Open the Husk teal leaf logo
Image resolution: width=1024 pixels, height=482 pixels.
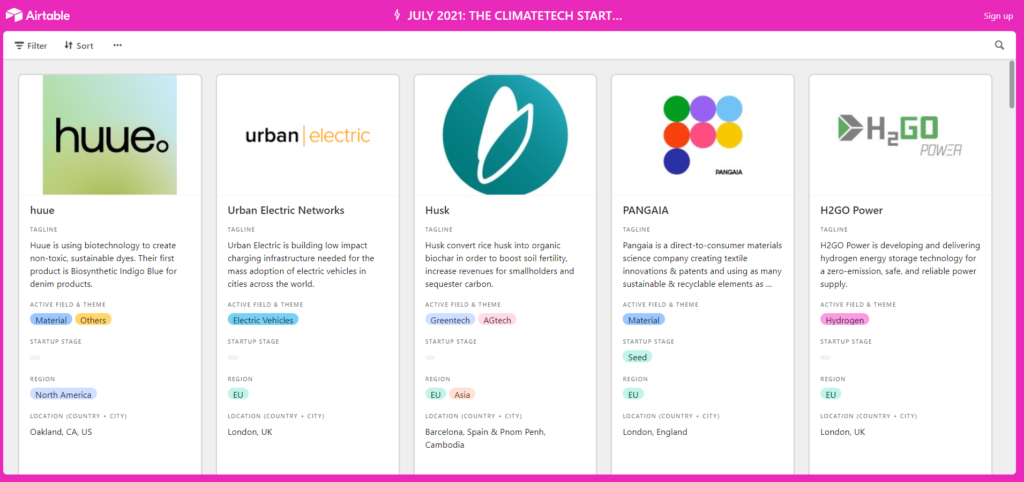505,135
